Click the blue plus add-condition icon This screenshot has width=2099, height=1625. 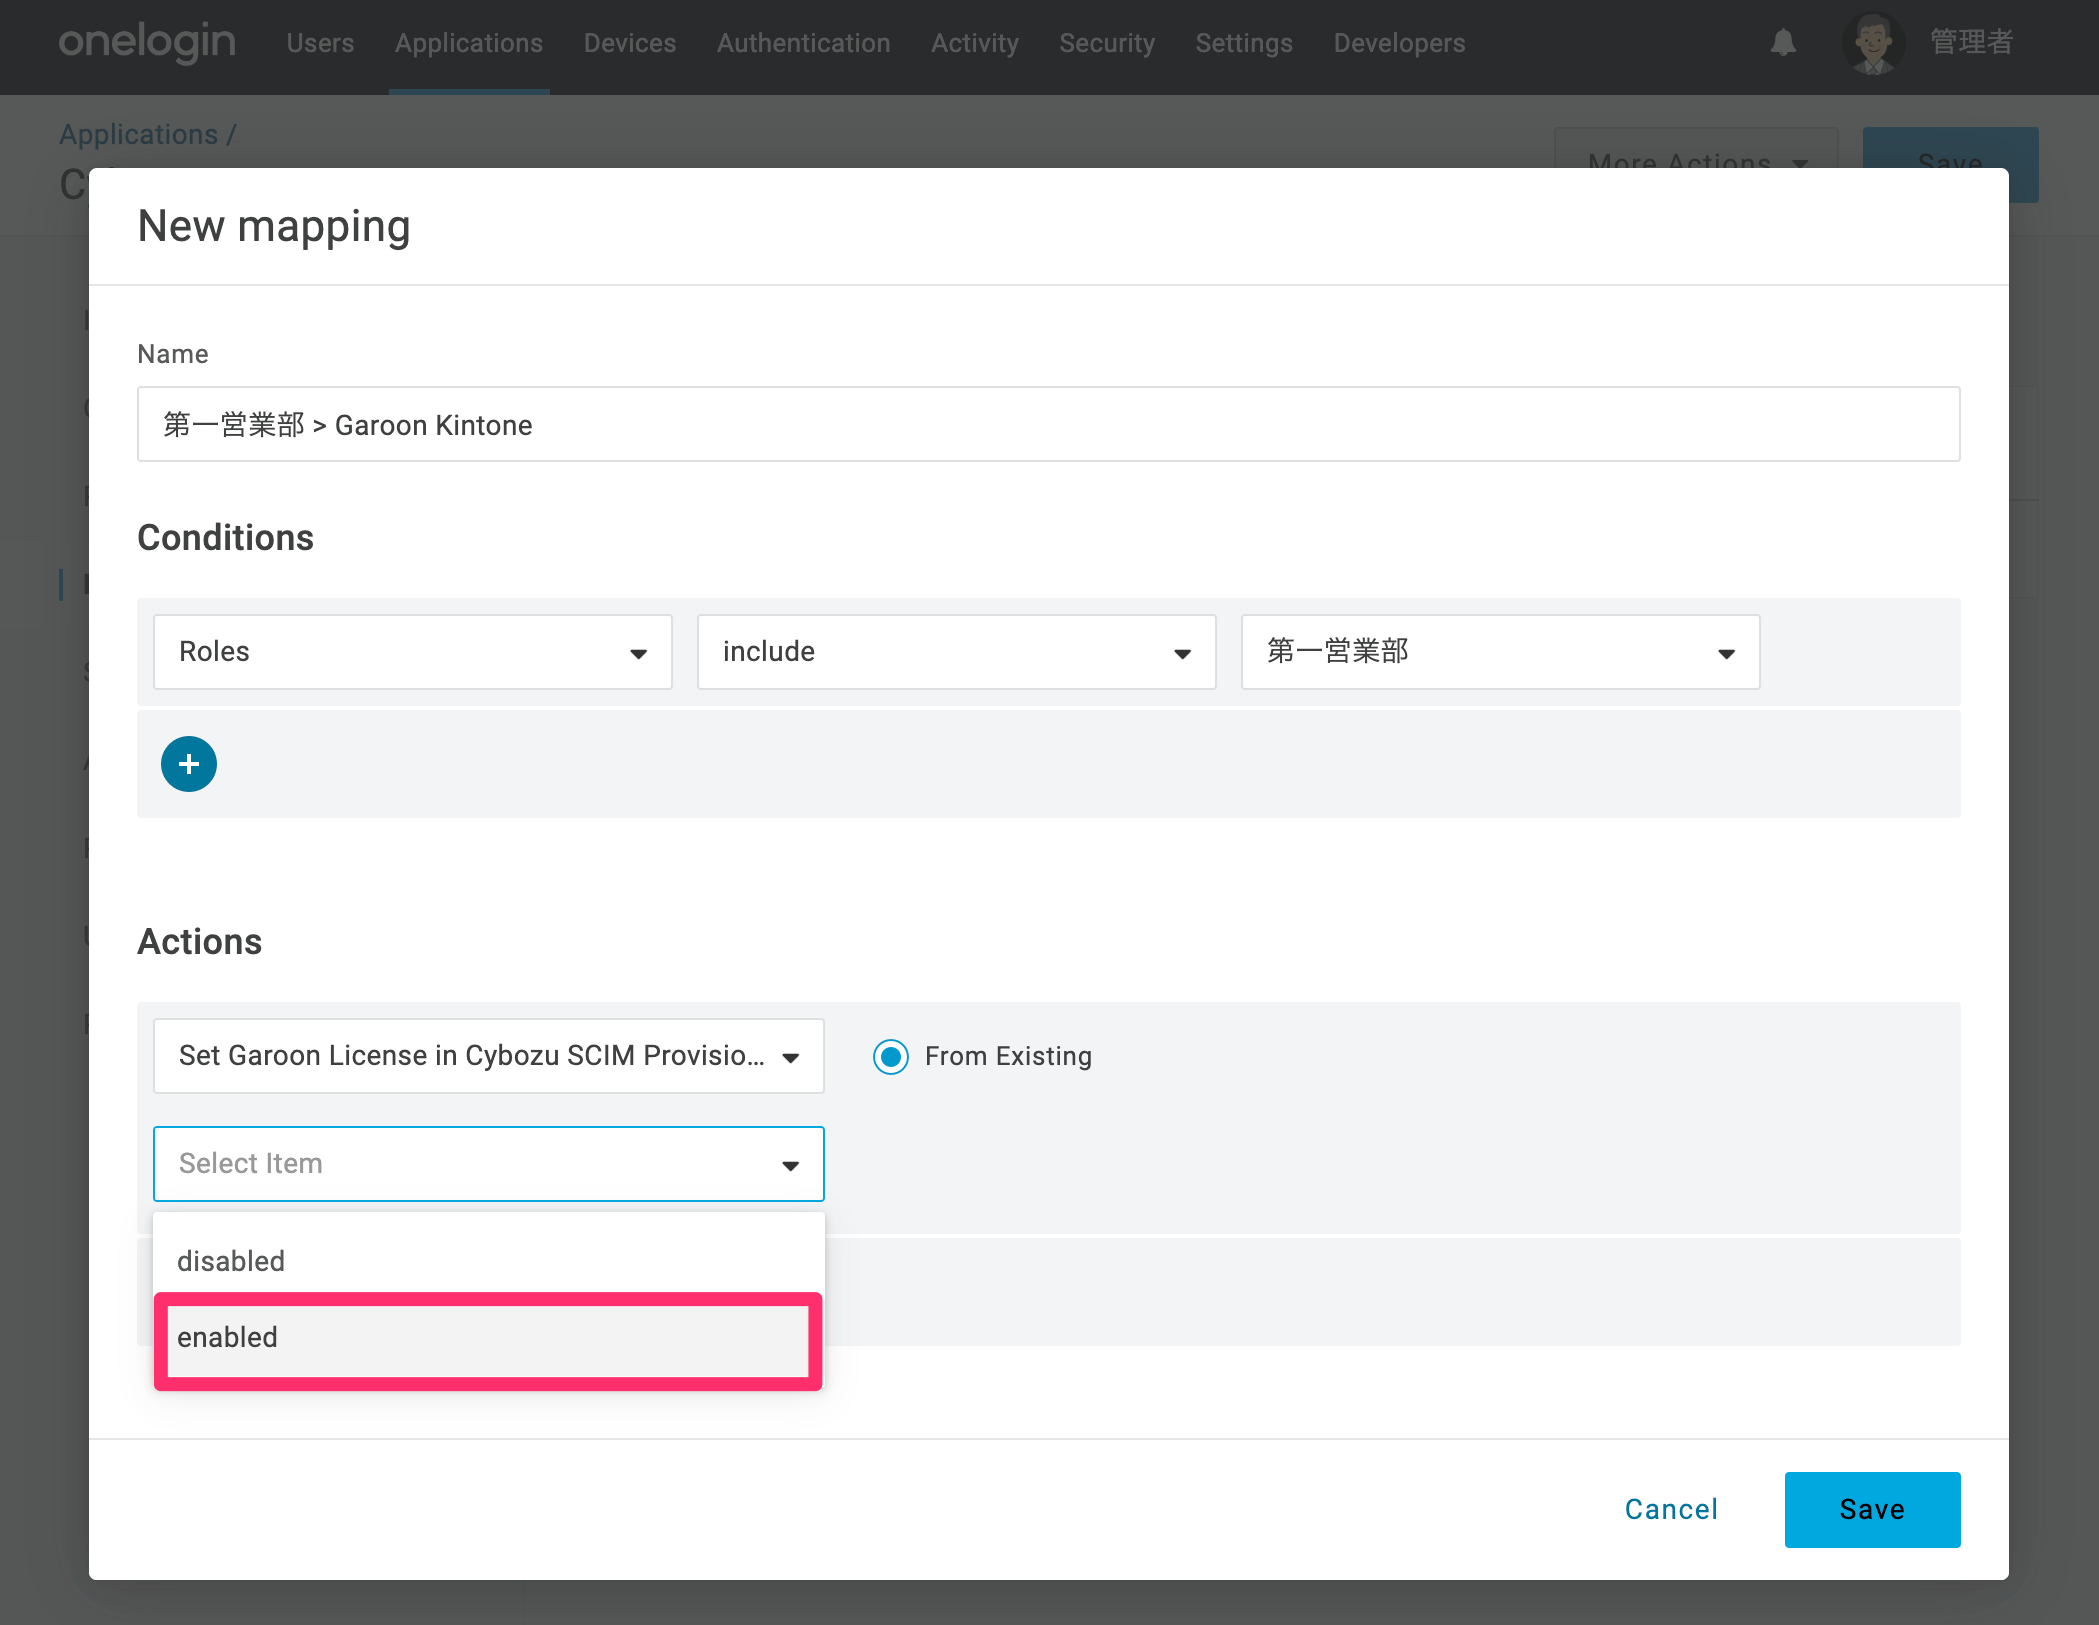point(189,764)
